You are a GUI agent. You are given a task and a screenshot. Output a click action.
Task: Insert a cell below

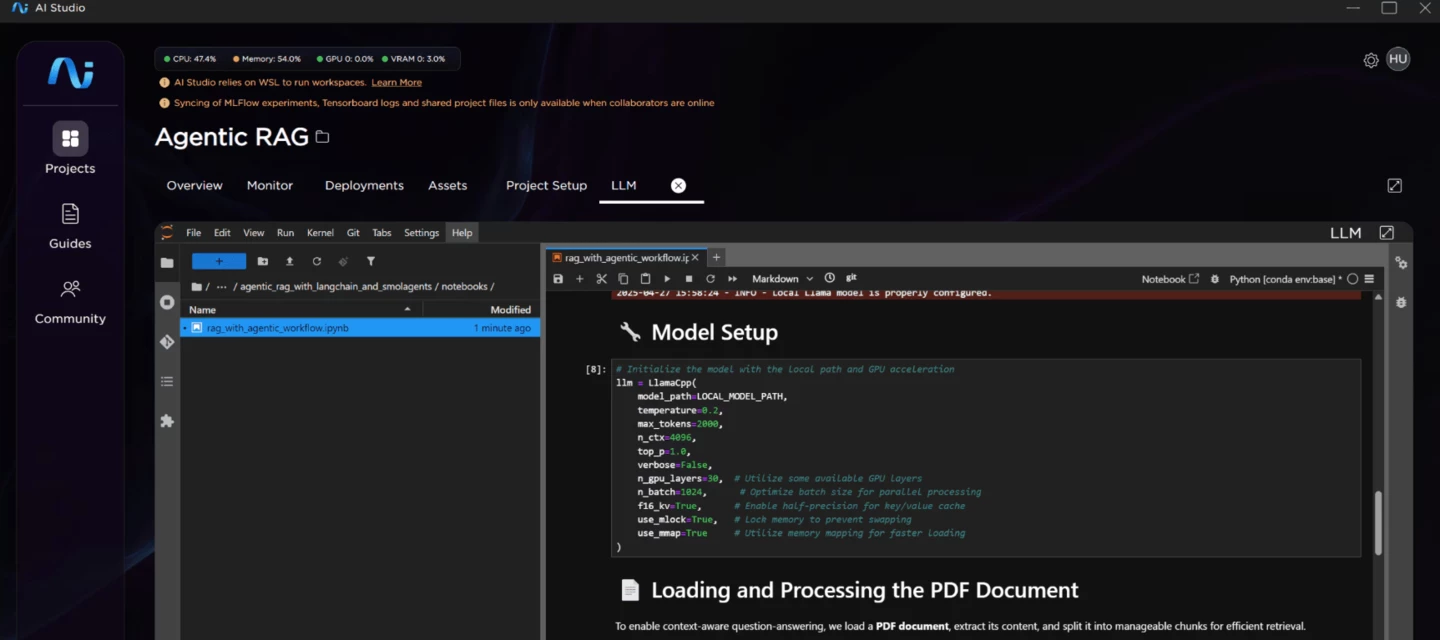(x=580, y=279)
